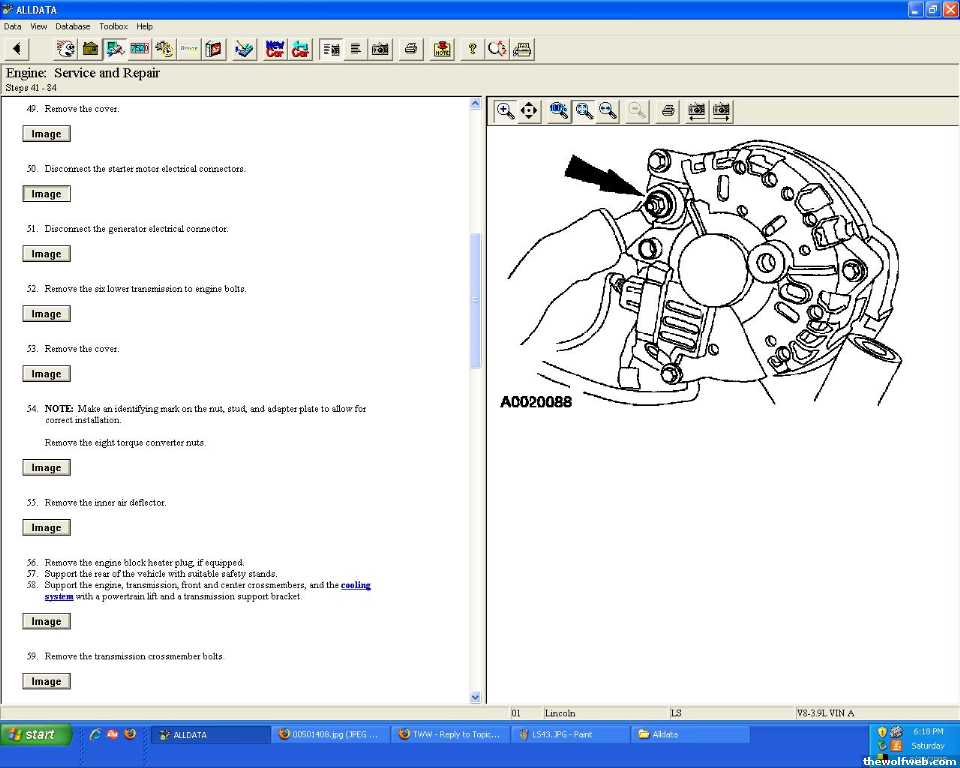This screenshot has height=768, width=960.
Task: Click the Windows Start button
Action: [x=37, y=734]
